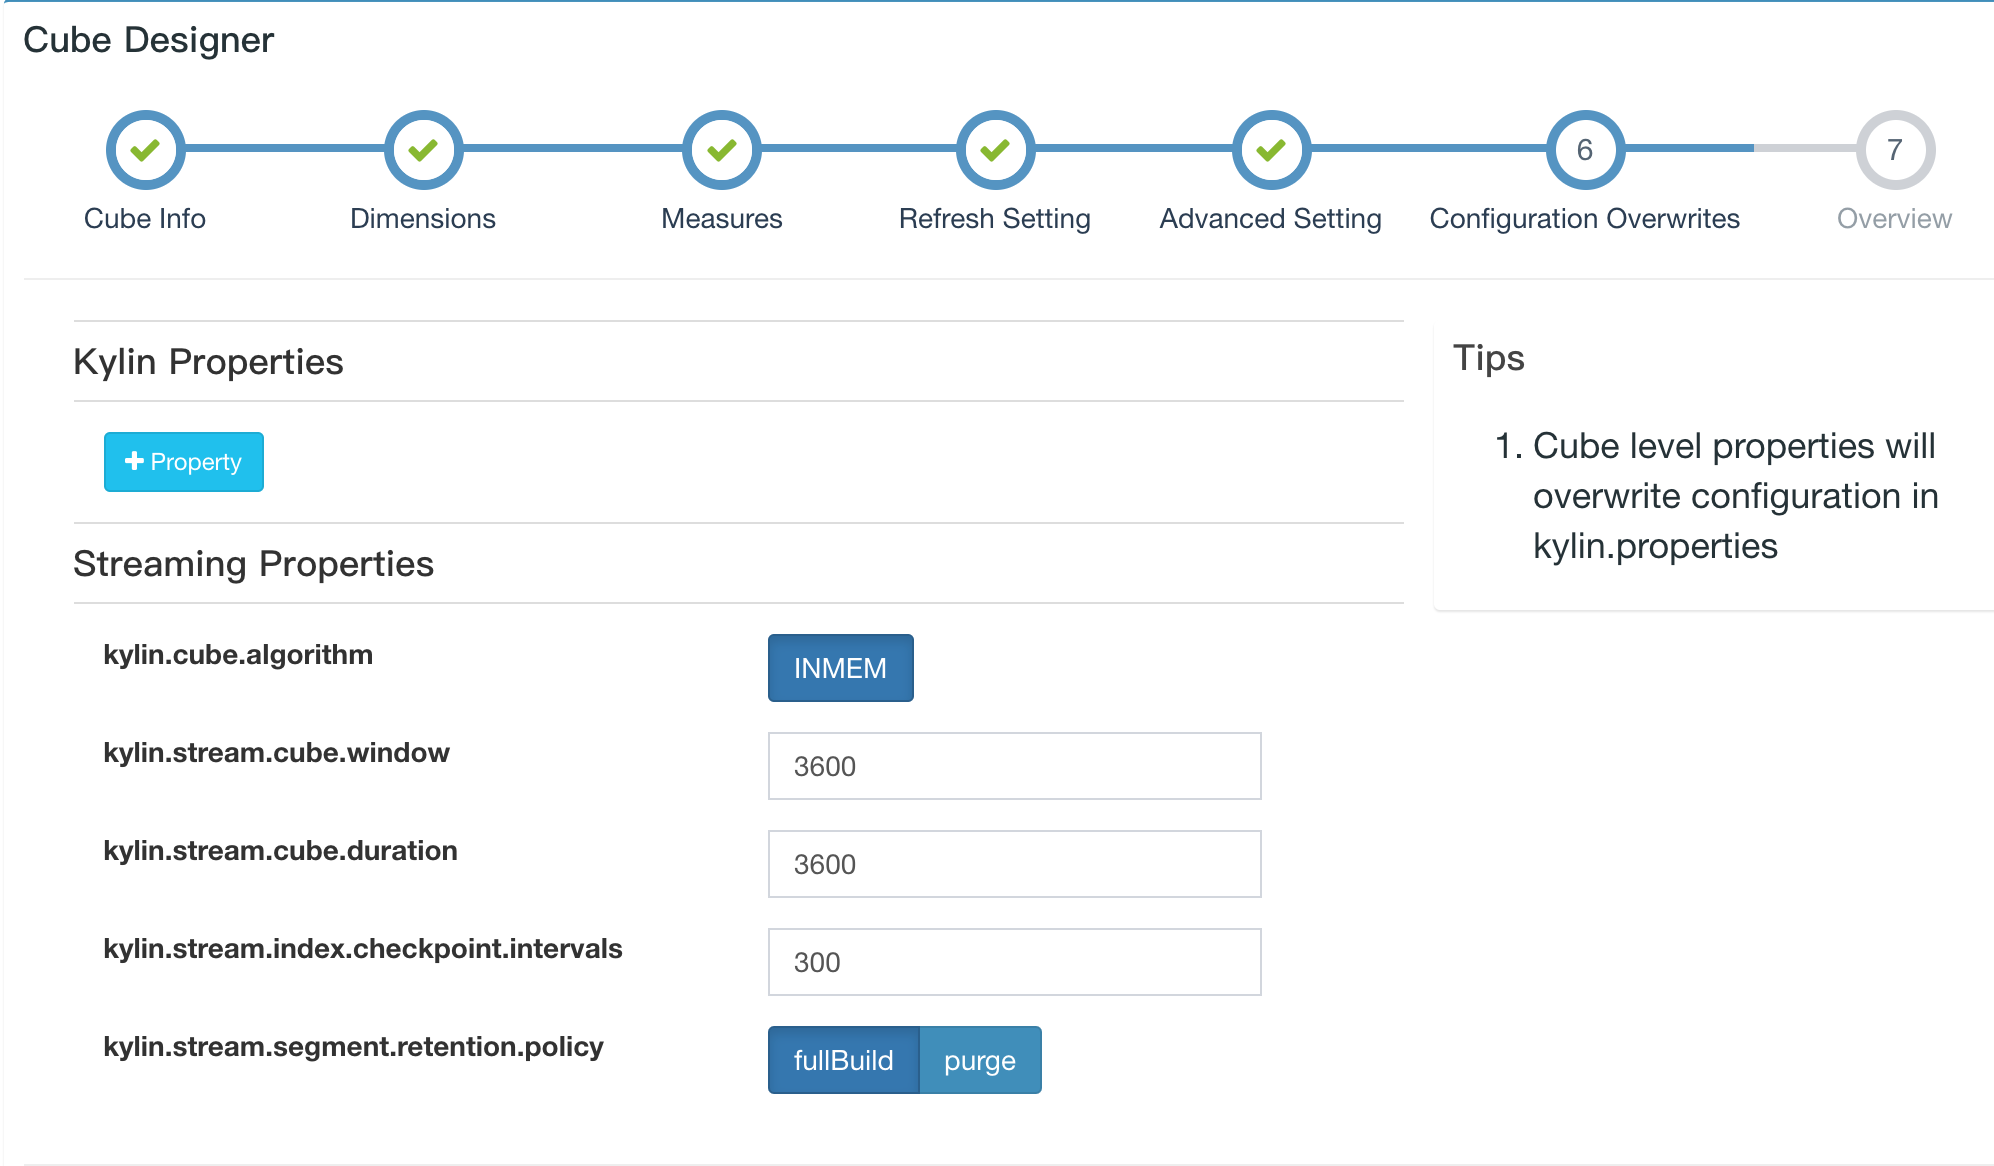Click the Cube Info step checkmark circle

click(x=145, y=150)
